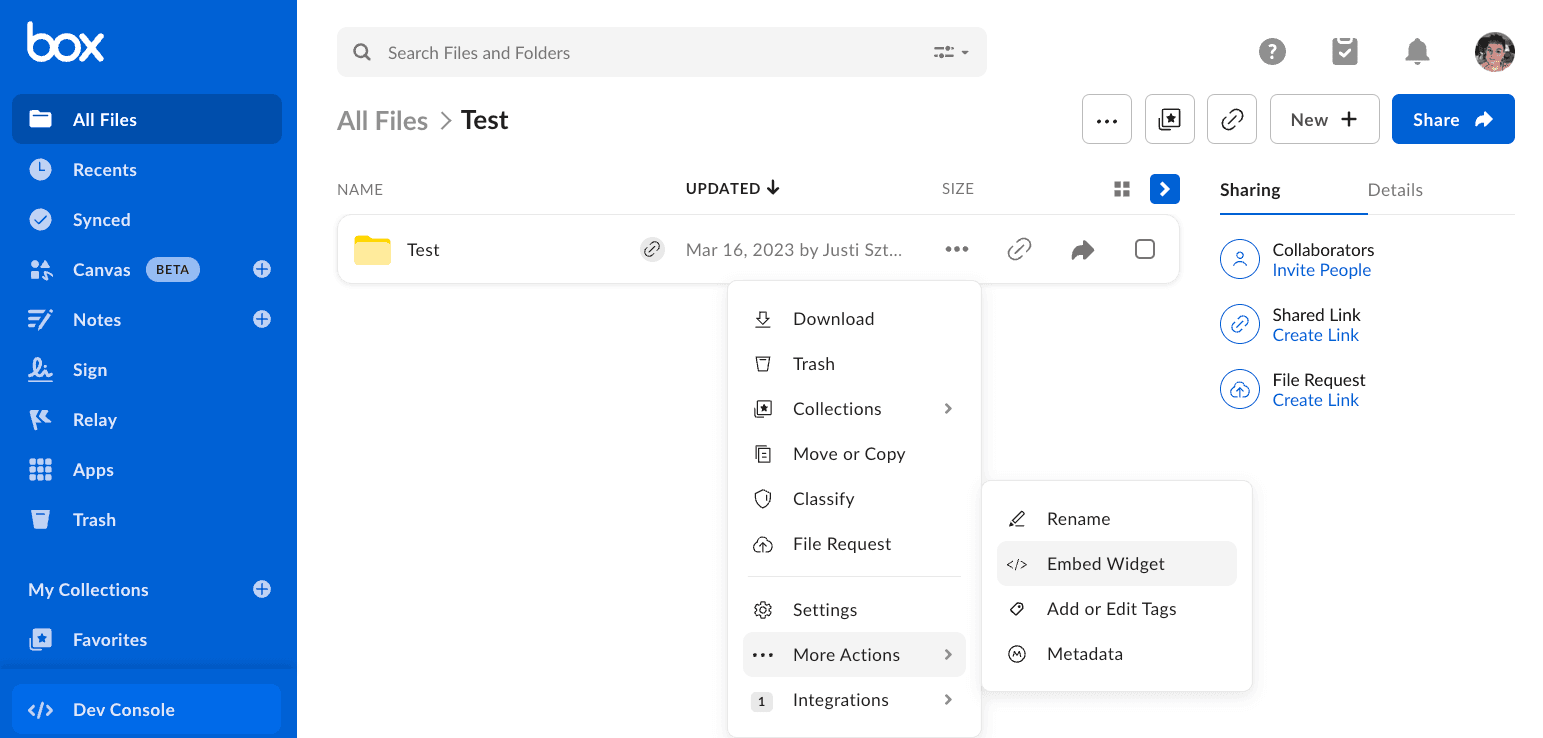The image size is (1543, 738).
Task: Switch to Details tab
Action: point(1395,190)
